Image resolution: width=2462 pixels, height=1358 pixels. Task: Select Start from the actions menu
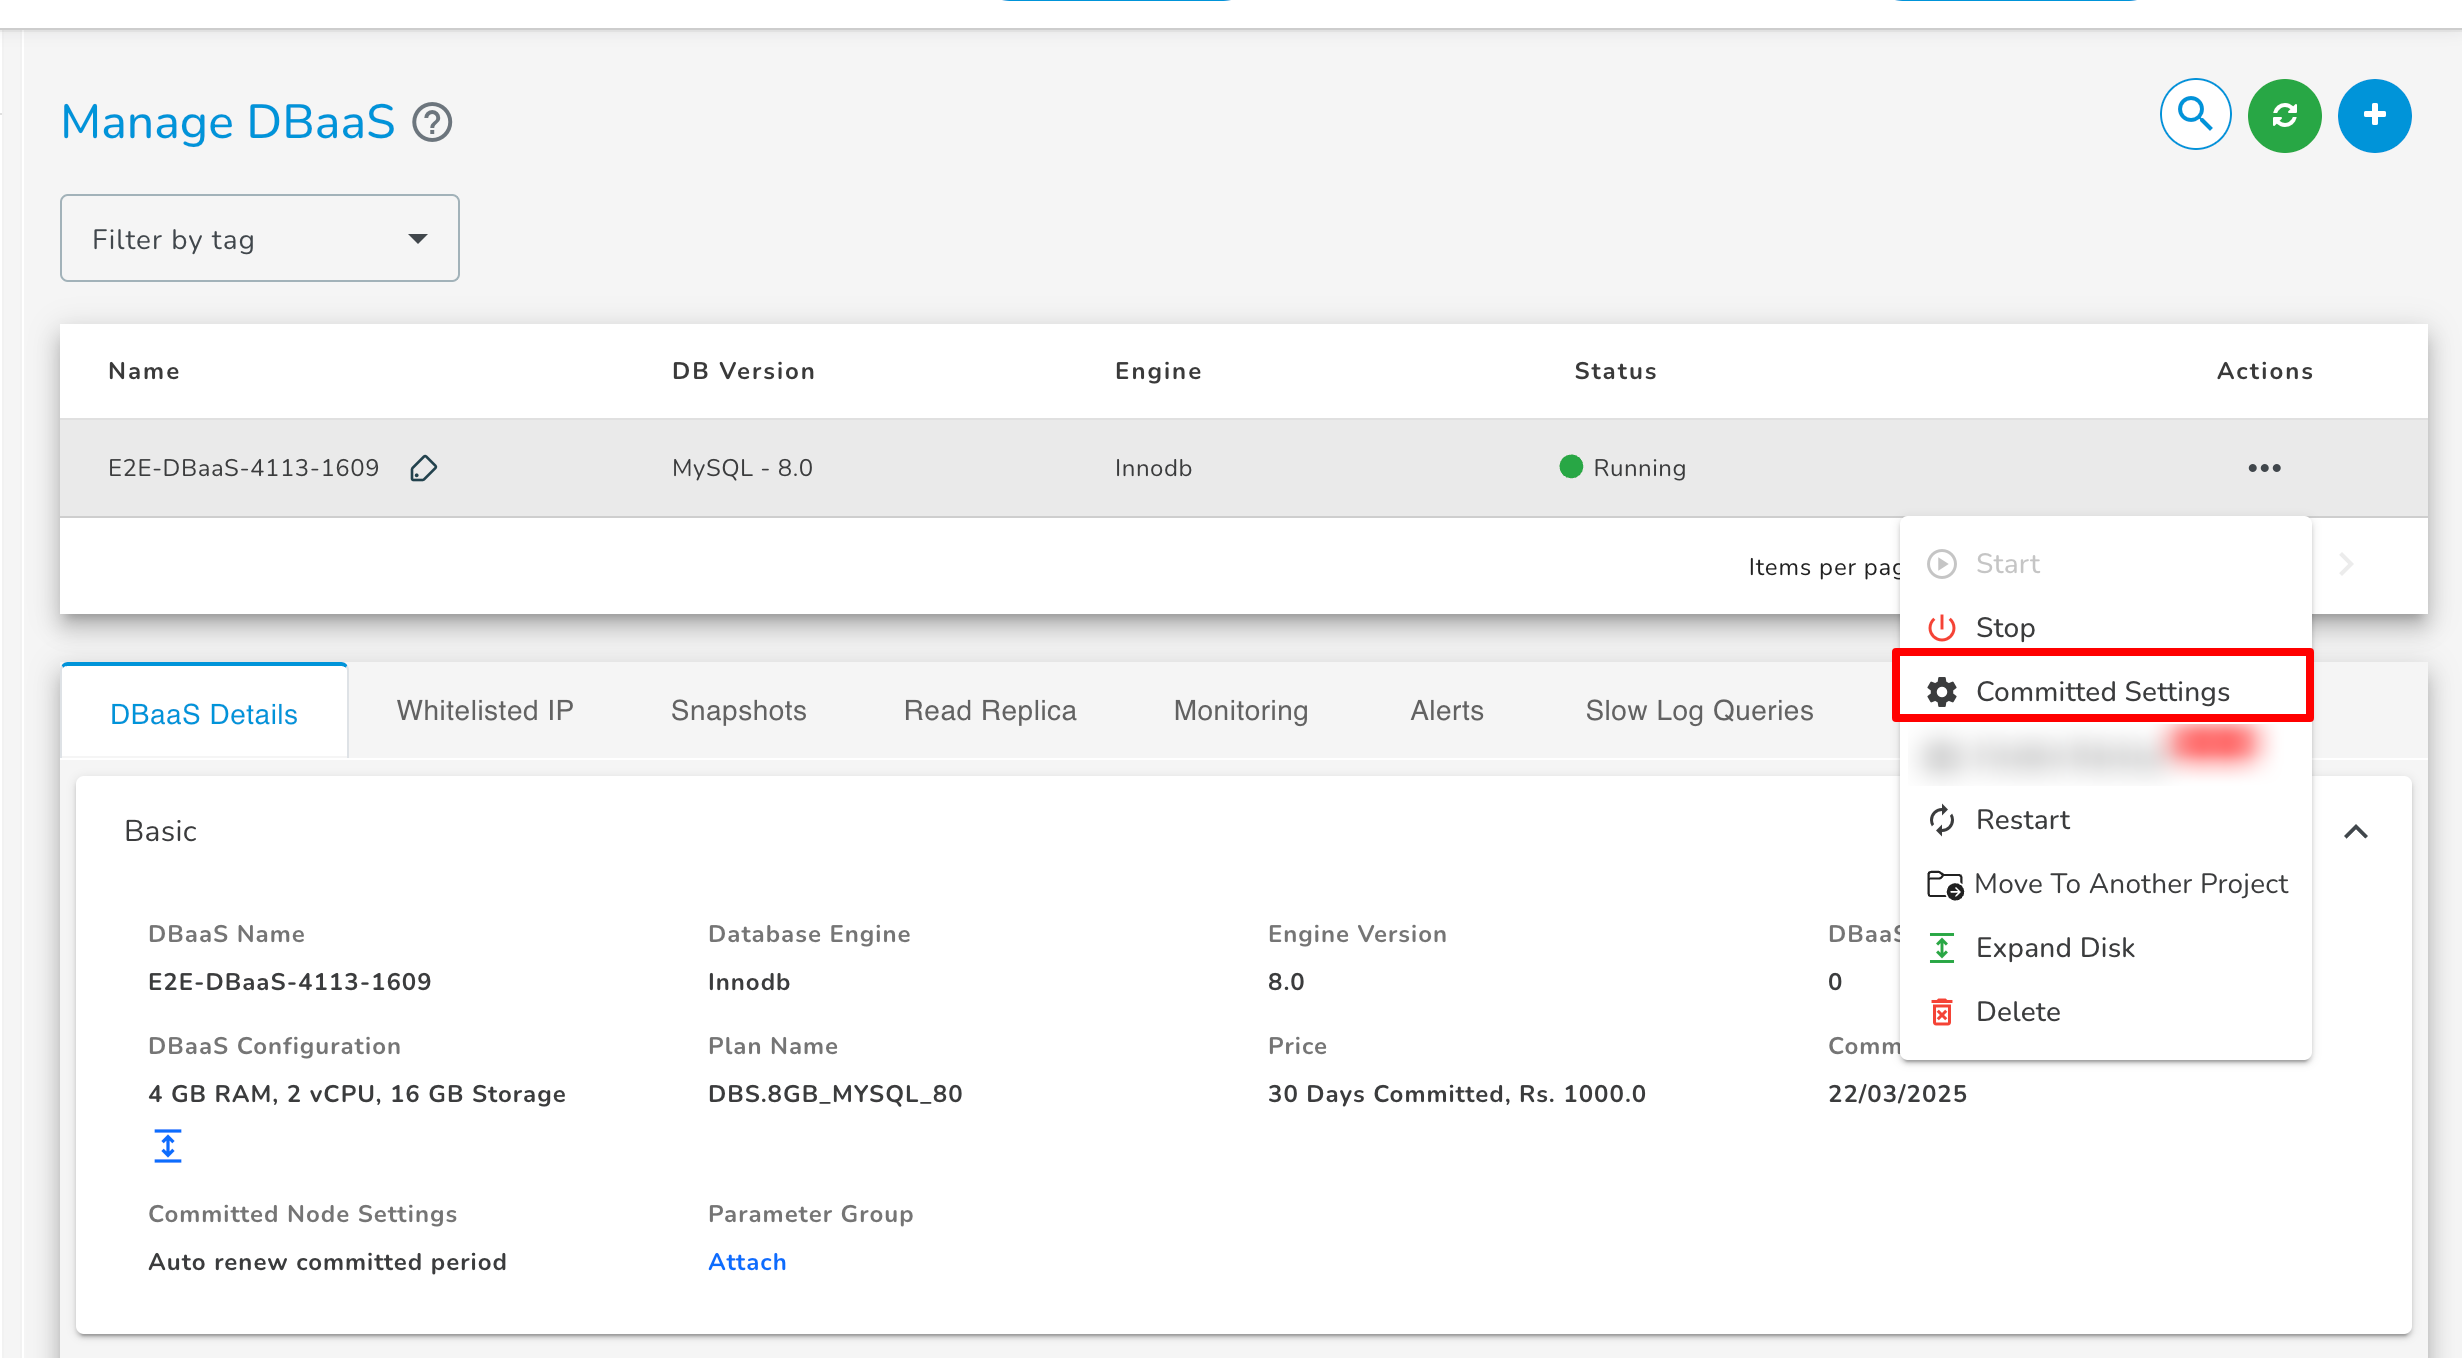click(x=2106, y=564)
